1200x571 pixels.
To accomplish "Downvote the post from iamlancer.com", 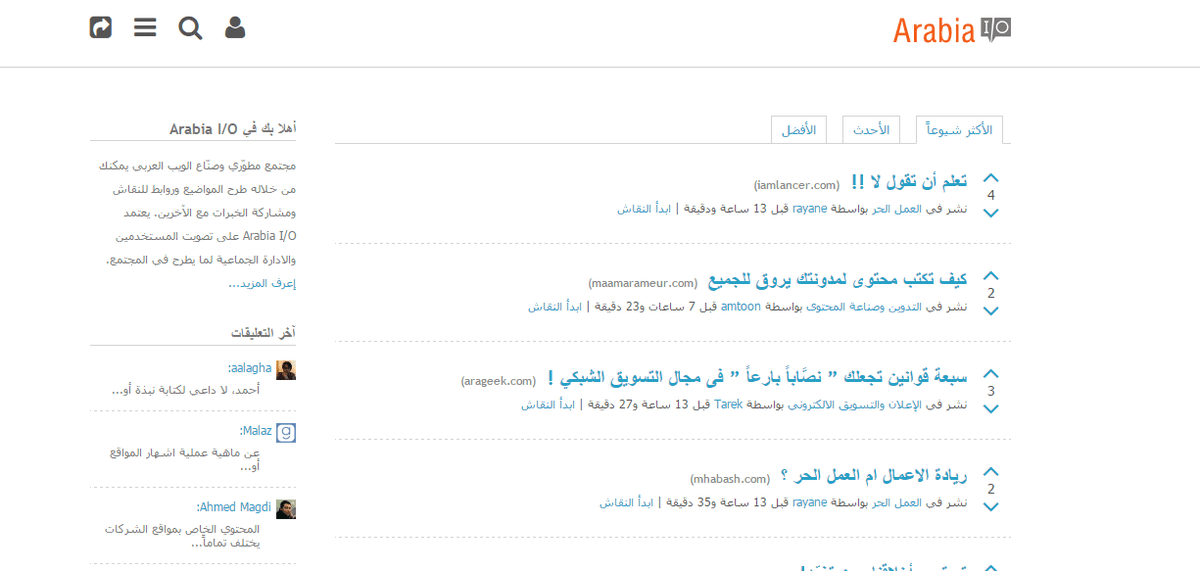I will point(991,213).
